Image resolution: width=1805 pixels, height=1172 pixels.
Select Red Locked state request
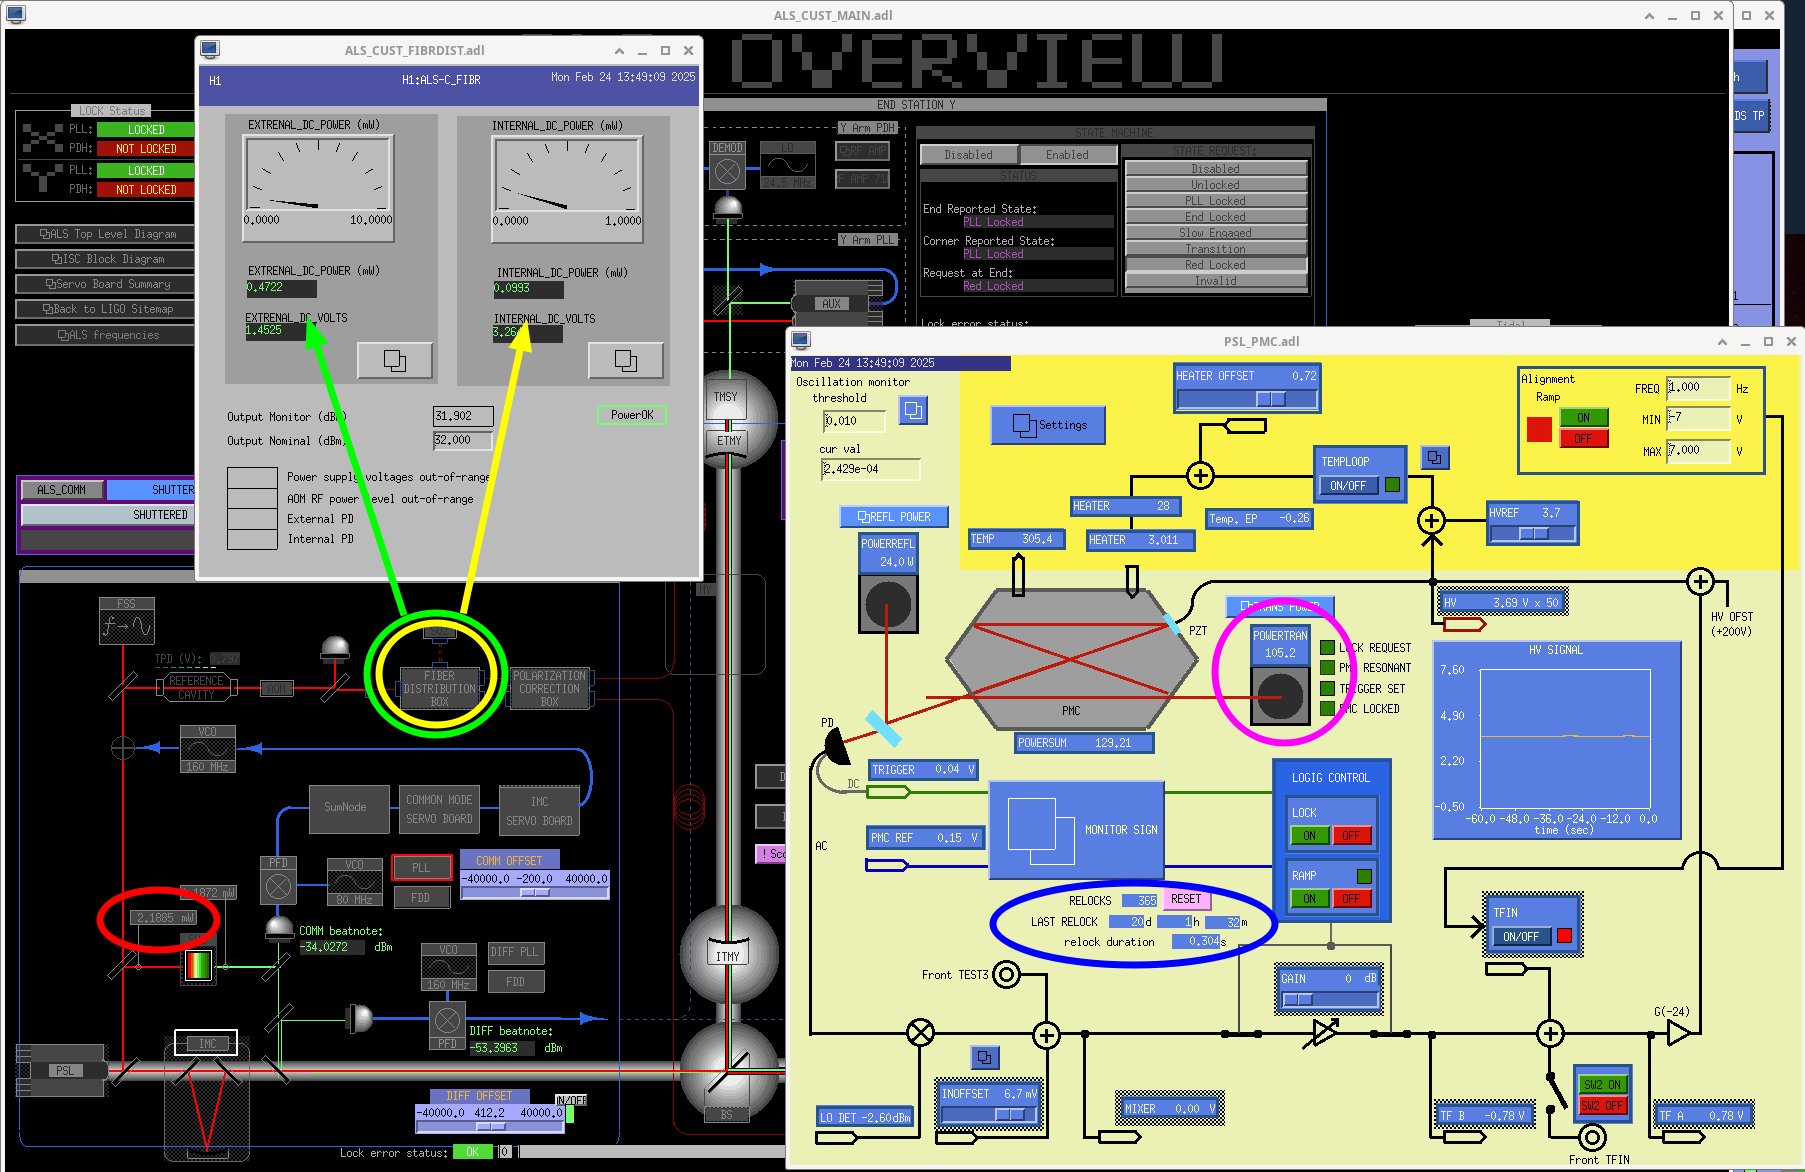click(1216, 265)
